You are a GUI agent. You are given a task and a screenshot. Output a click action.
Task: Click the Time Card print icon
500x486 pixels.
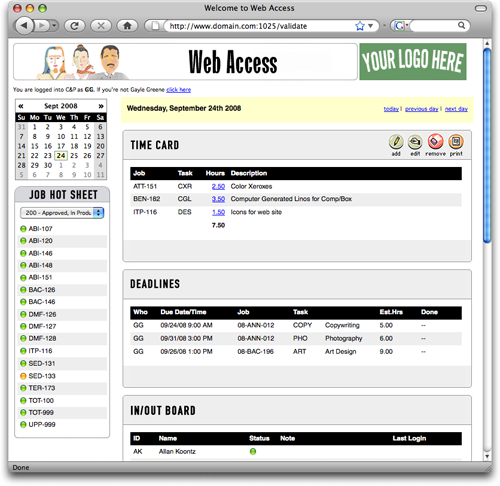point(456,142)
